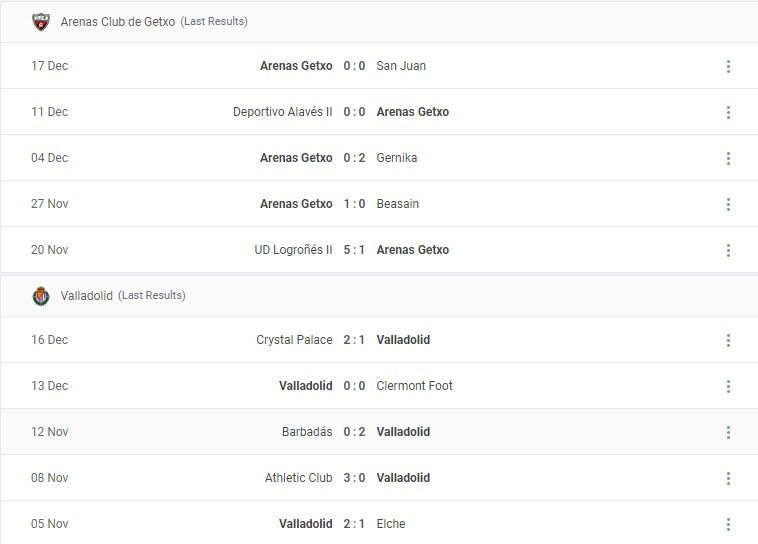Viewport: 758px width, 544px height.
Task: Open the Valladolid club crest icon
Action: 41,296
